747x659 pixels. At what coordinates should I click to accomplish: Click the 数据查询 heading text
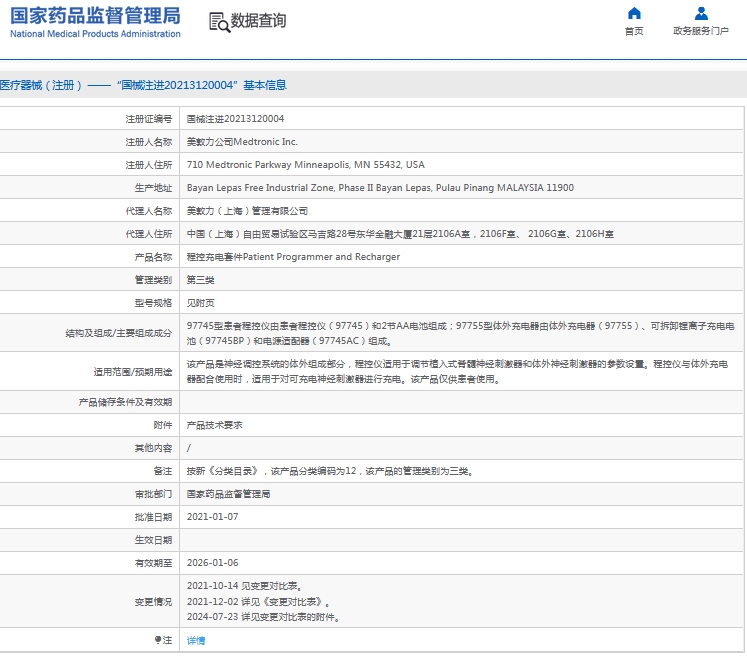click(259, 20)
